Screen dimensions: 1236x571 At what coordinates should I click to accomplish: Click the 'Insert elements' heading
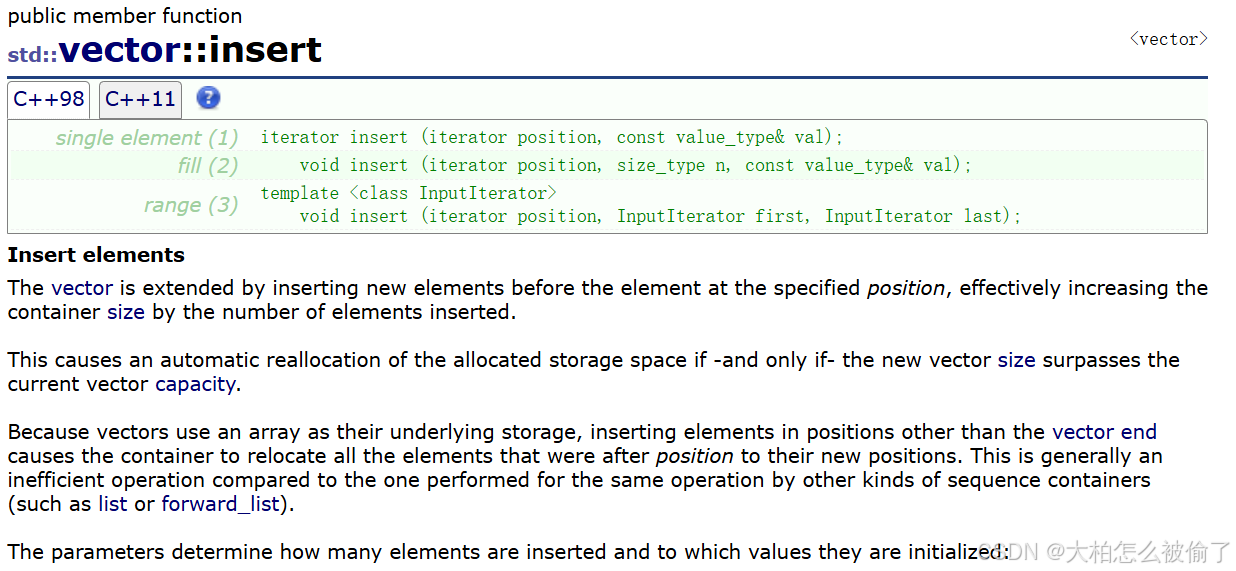[96, 255]
